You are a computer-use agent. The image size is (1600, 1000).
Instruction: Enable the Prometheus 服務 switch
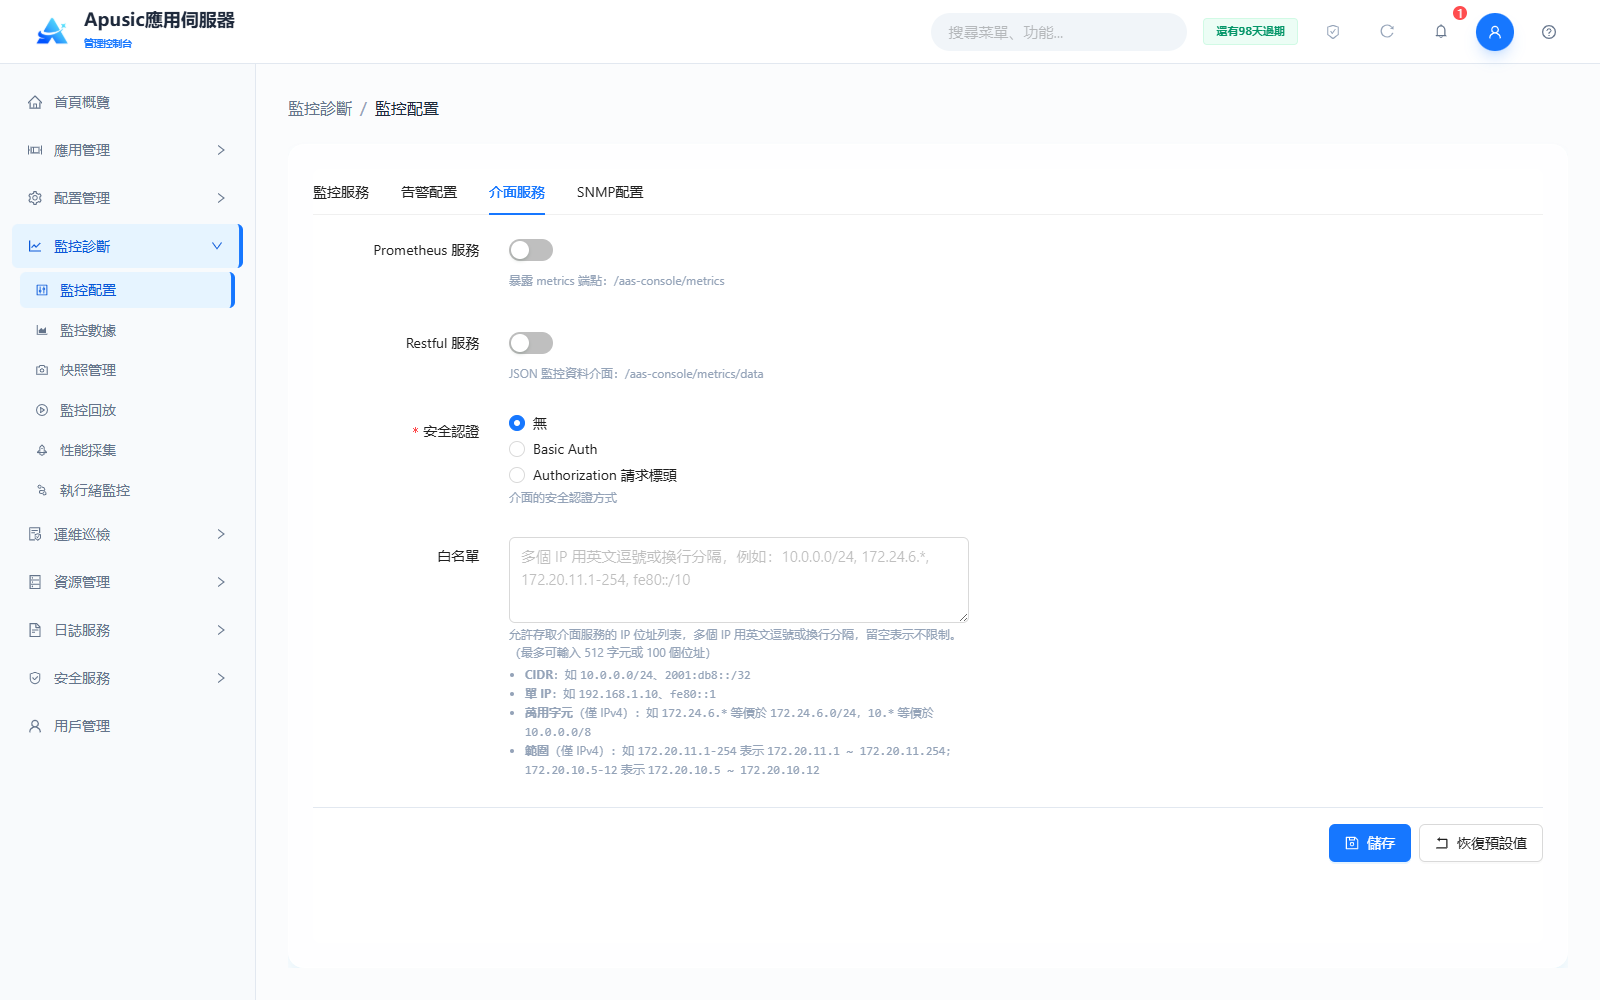click(x=531, y=250)
